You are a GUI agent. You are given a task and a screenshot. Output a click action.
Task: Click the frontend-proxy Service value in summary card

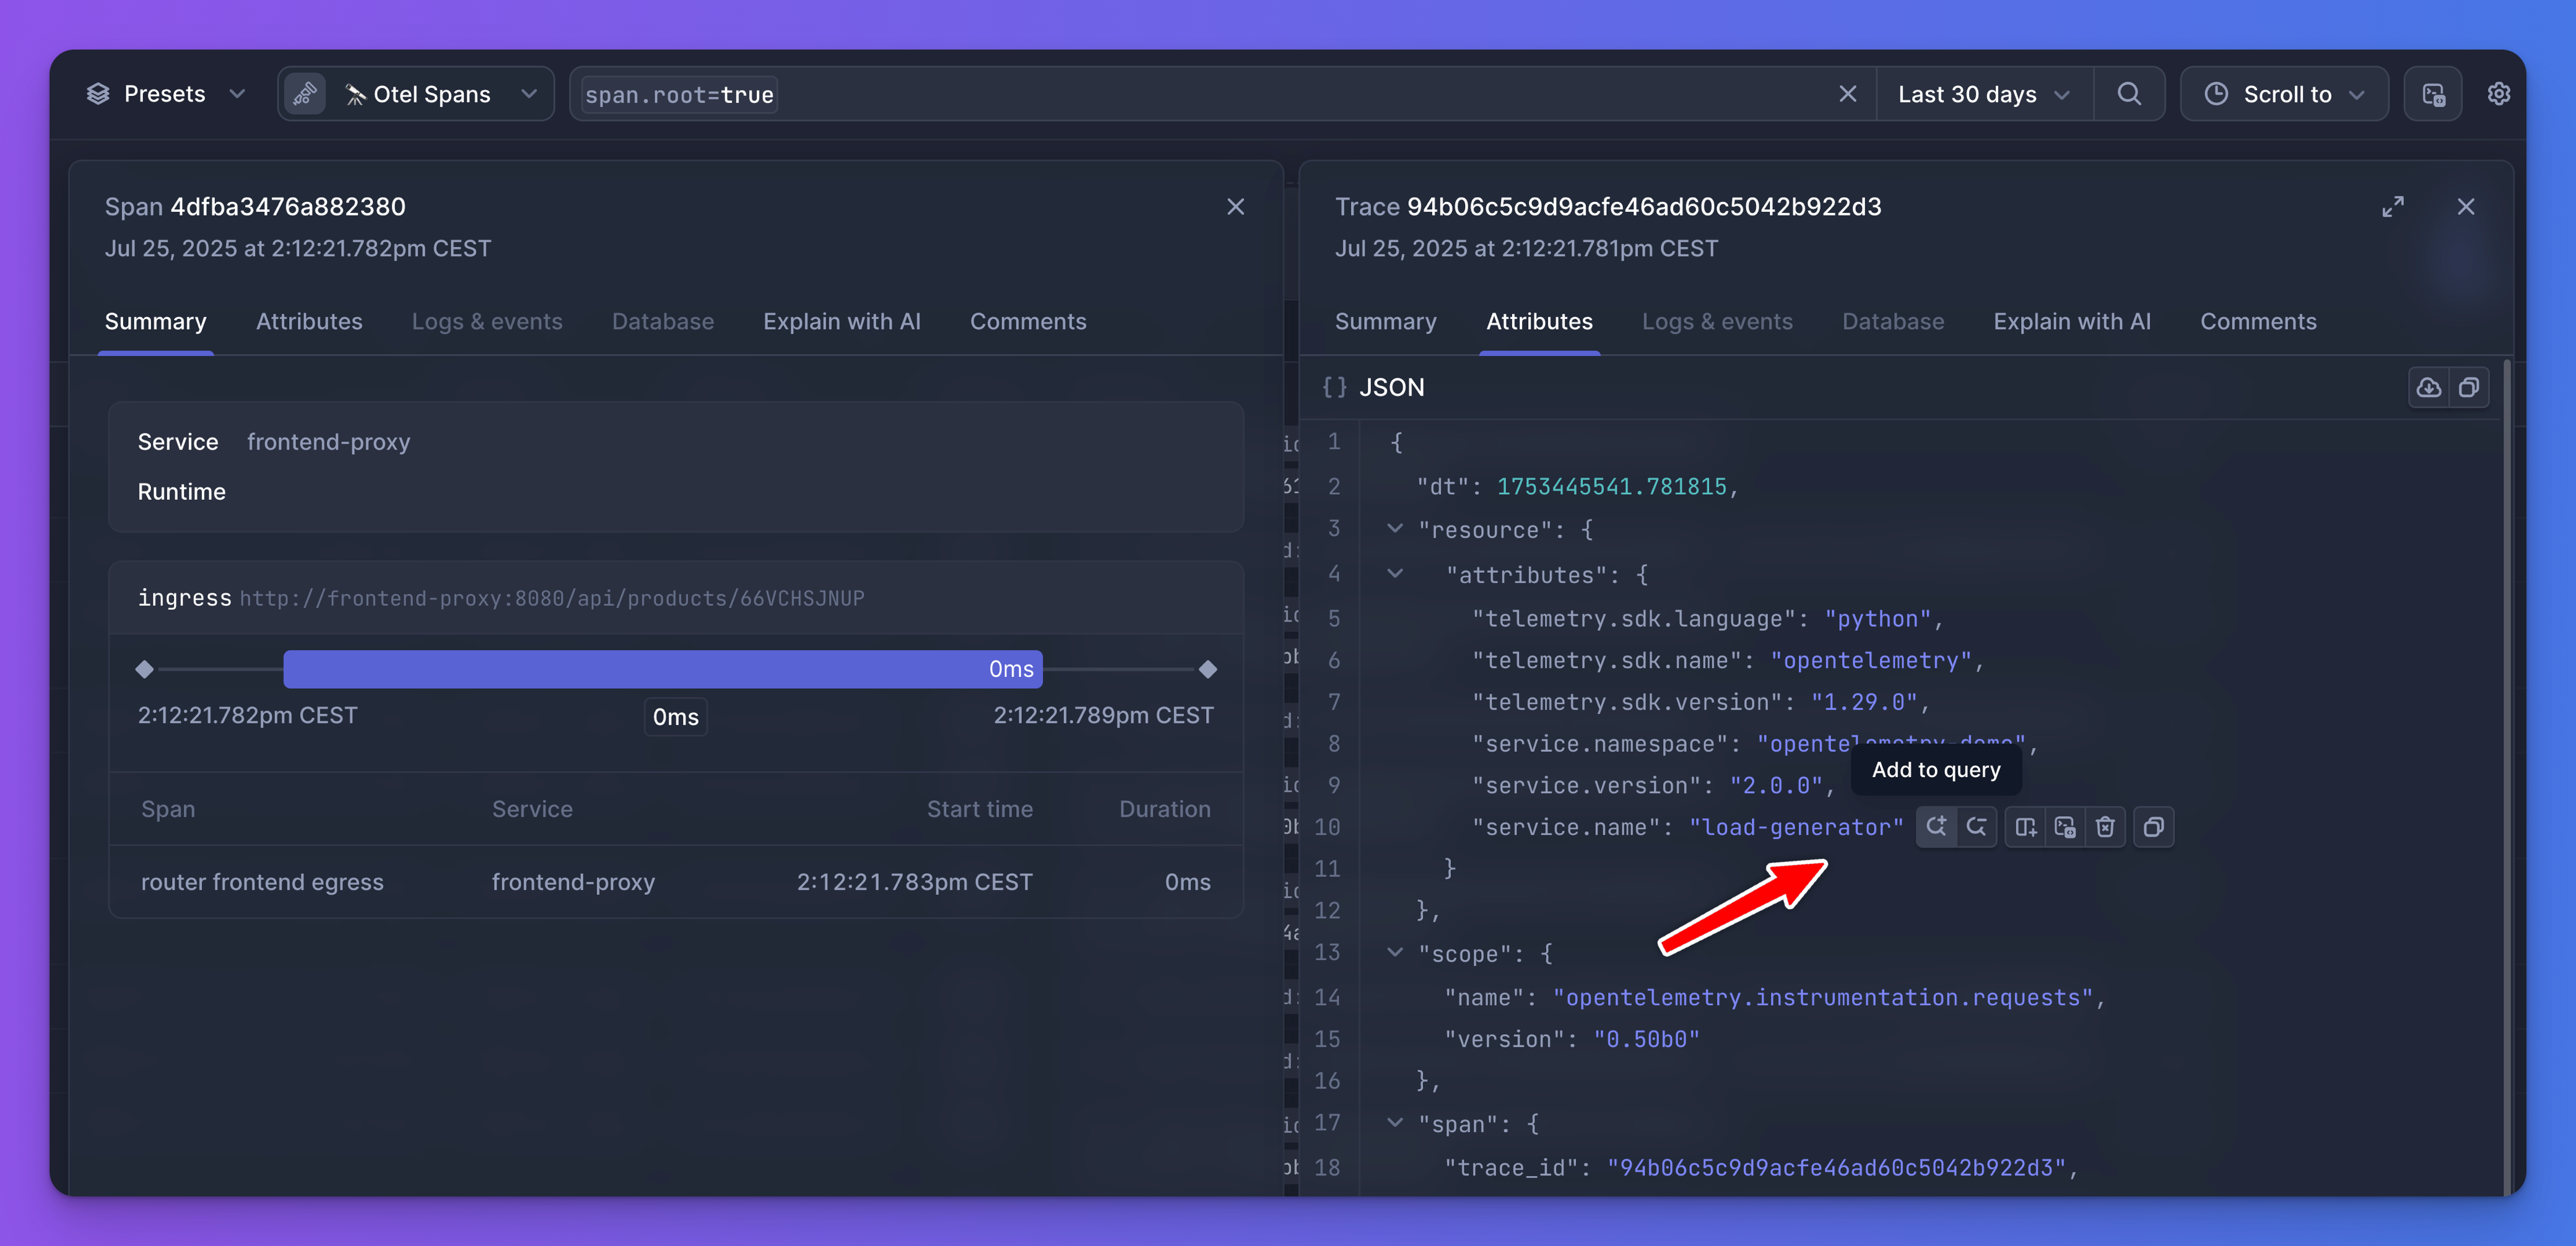click(329, 442)
